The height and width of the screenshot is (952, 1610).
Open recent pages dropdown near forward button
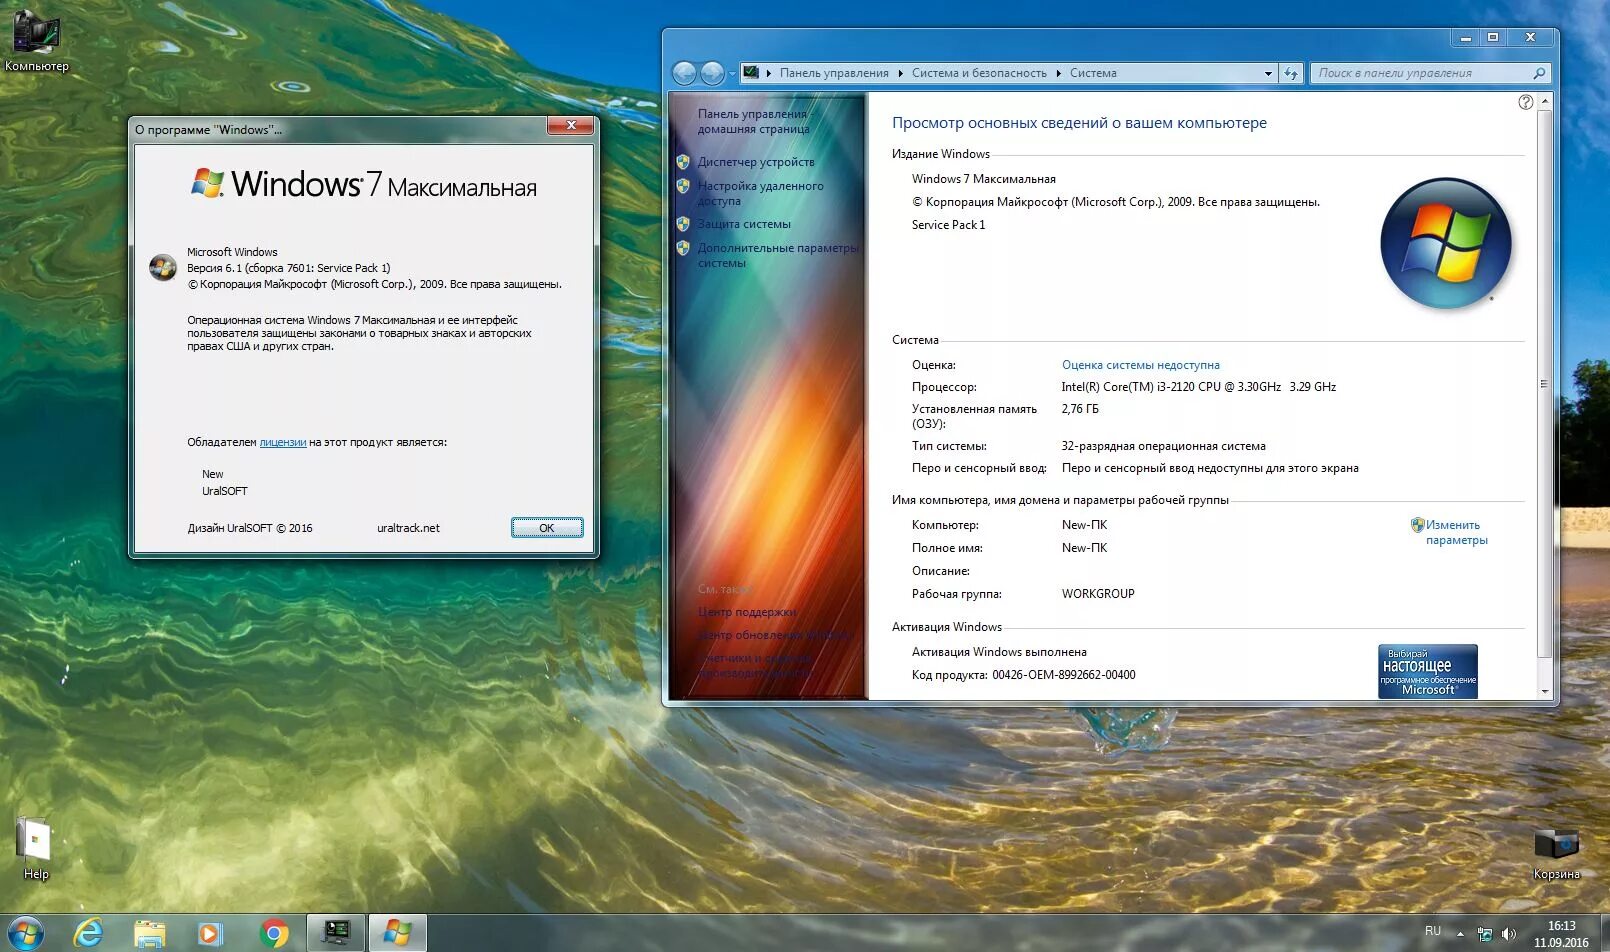point(732,73)
